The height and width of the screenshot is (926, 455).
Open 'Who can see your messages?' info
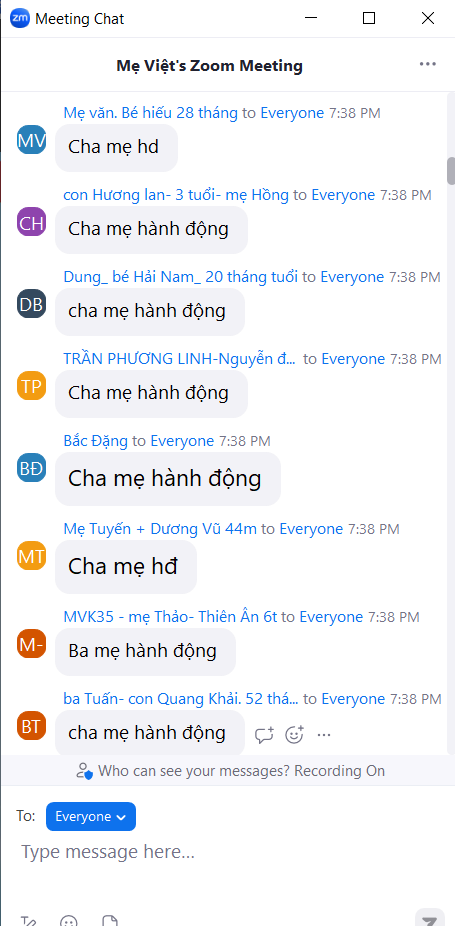[230, 771]
